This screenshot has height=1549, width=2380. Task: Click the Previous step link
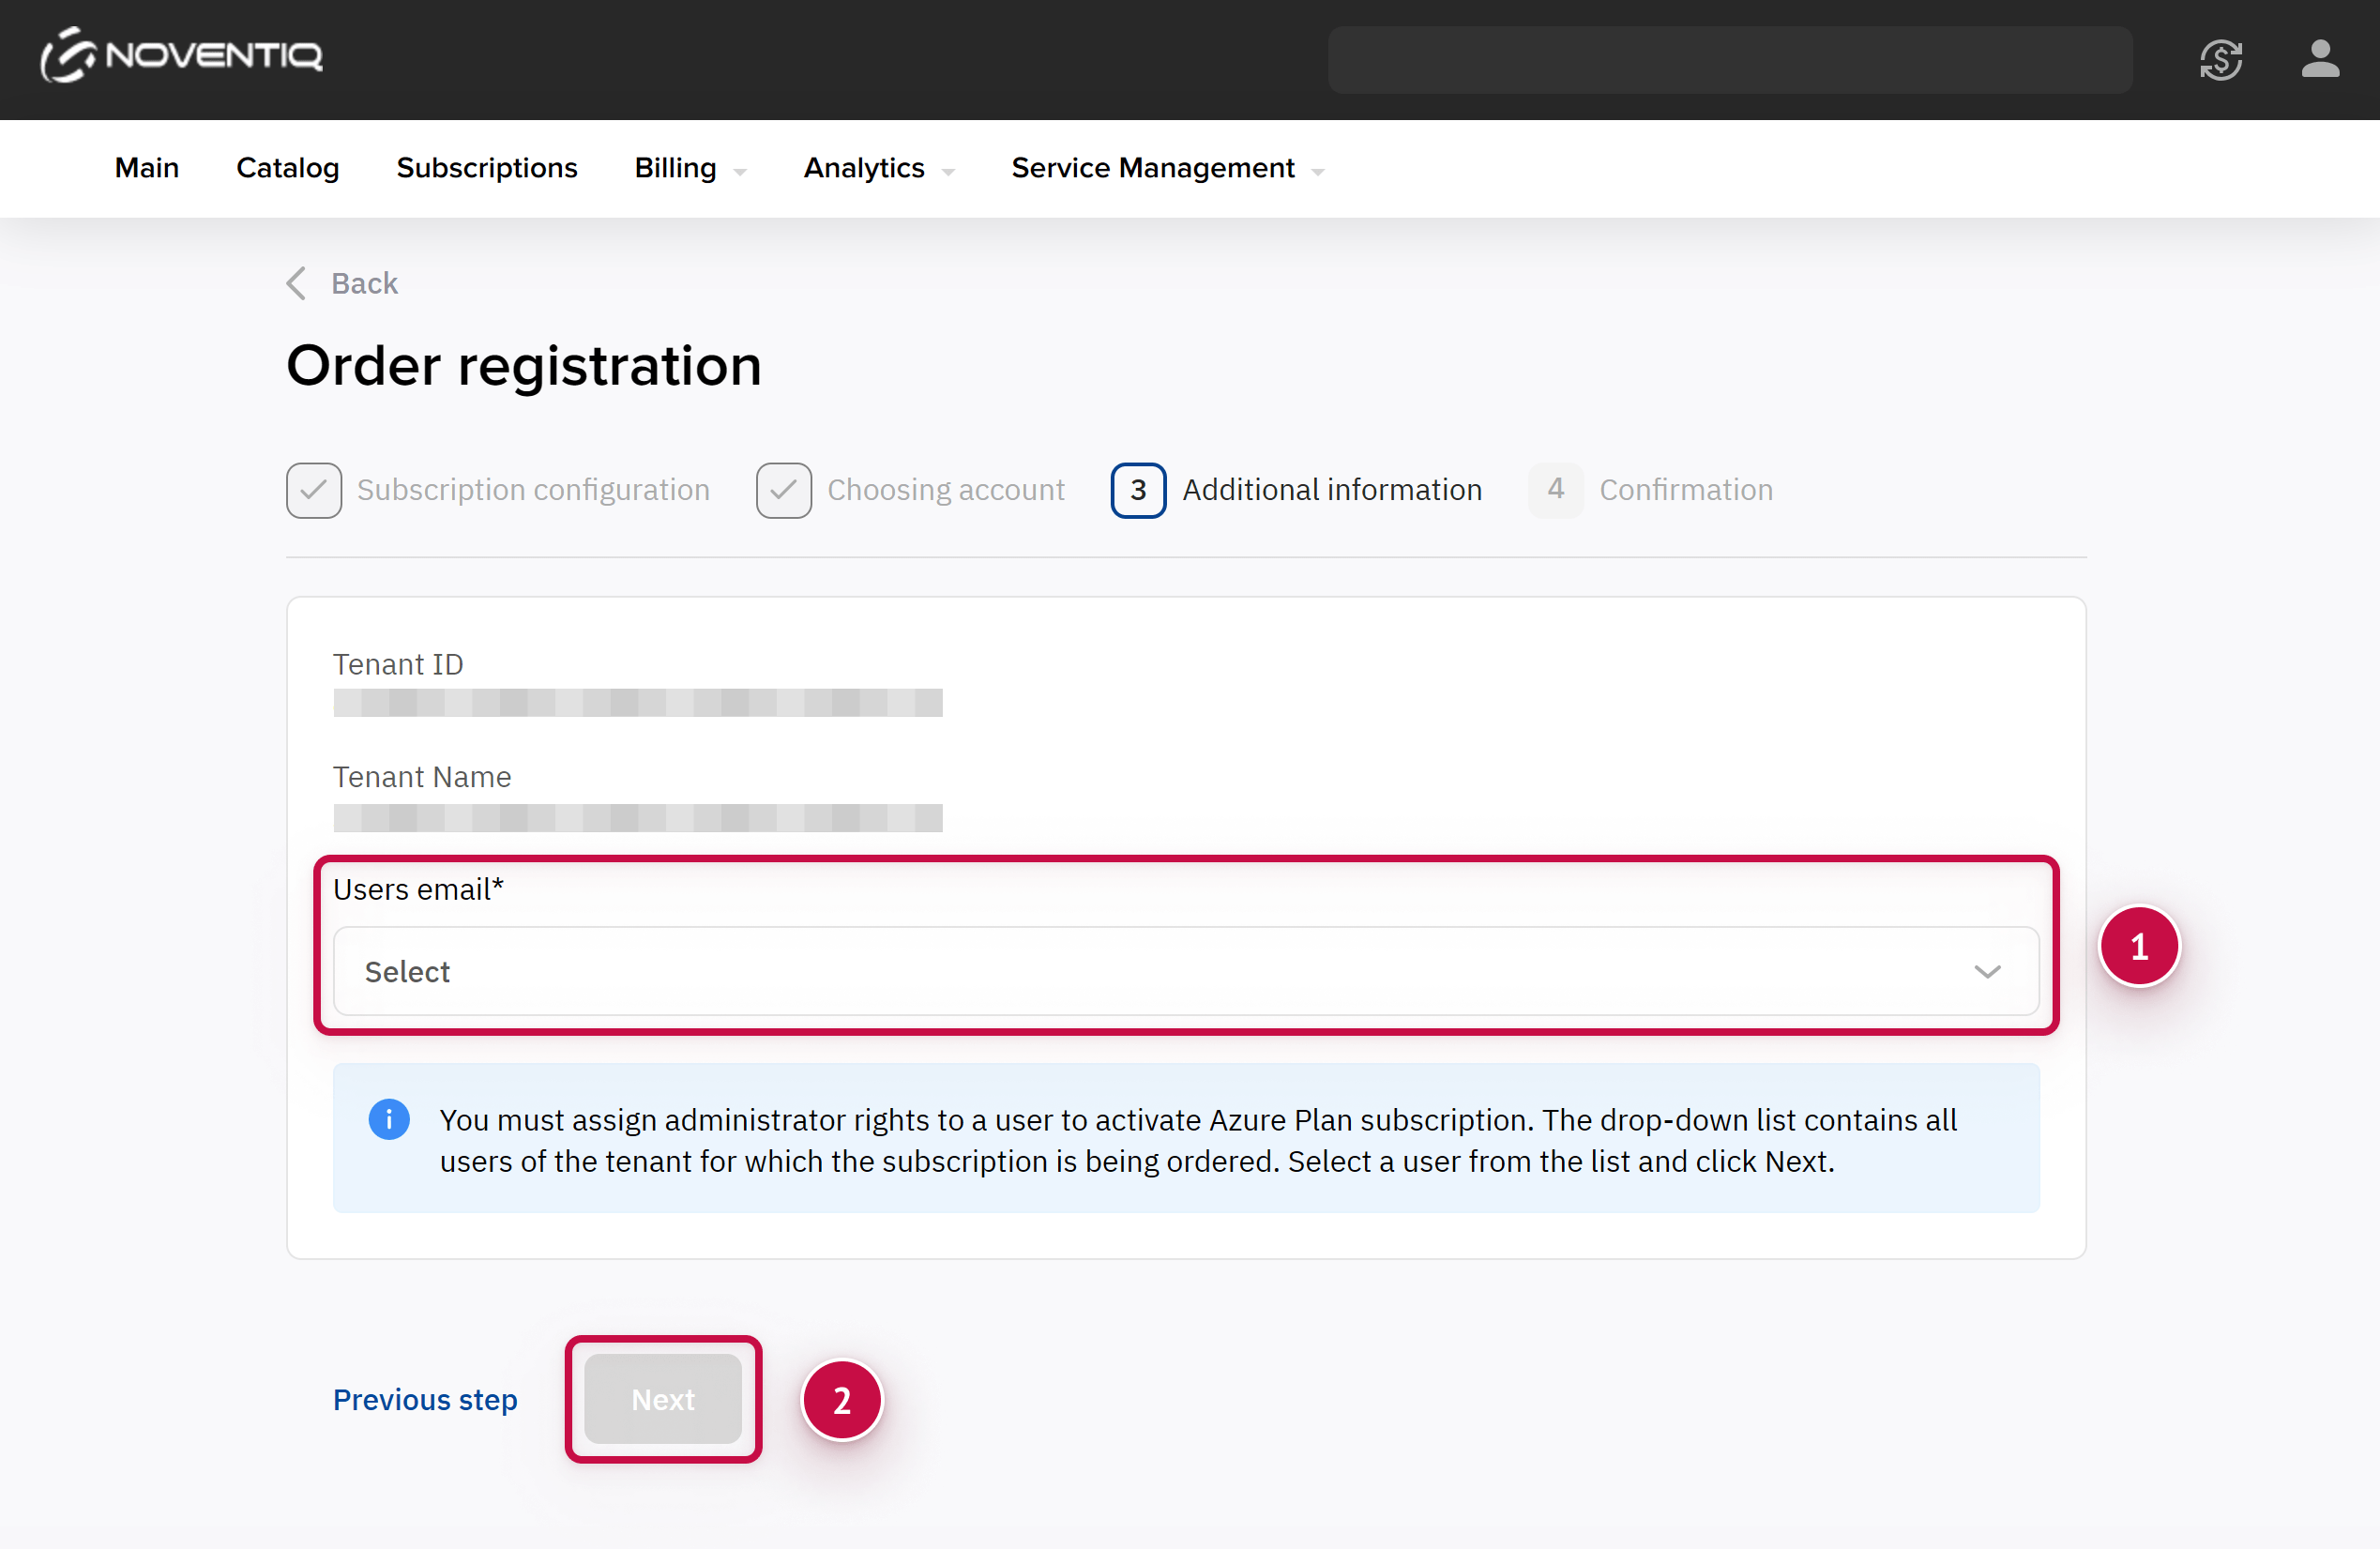pos(425,1399)
